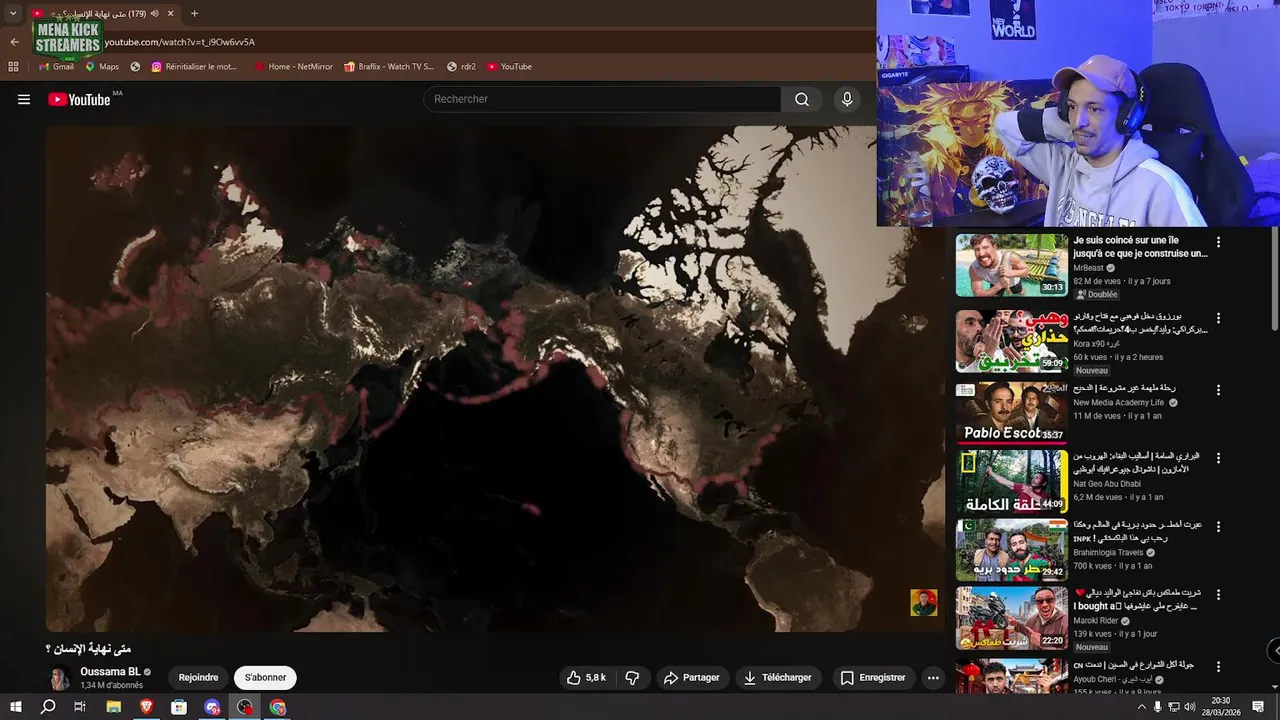Open the Braflix - Watch TV bookmark
The width and height of the screenshot is (1280, 720).
point(389,67)
